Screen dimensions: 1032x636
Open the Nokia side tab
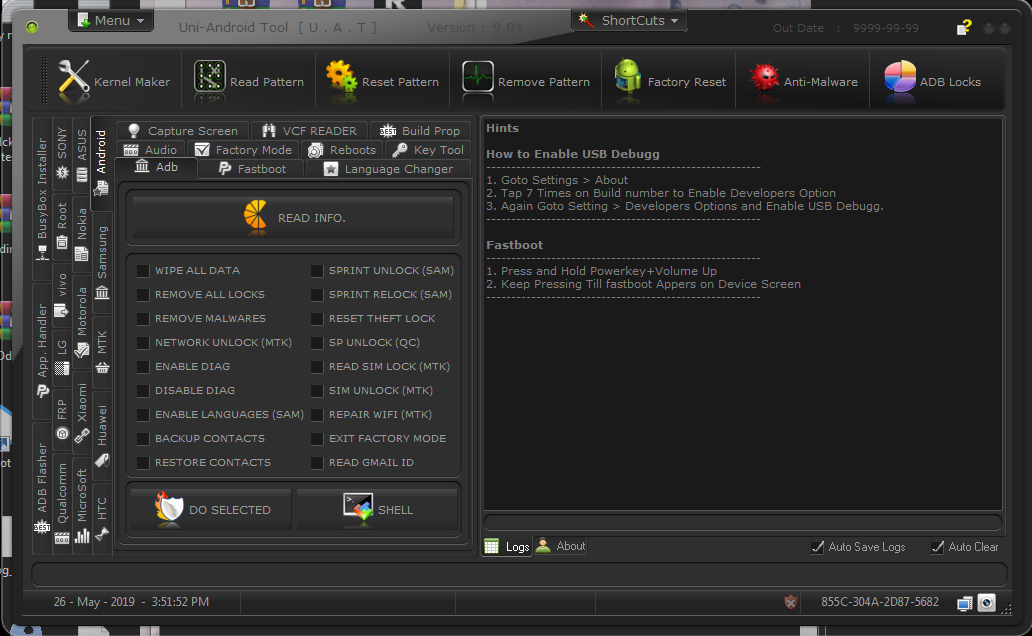click(82, 234)
